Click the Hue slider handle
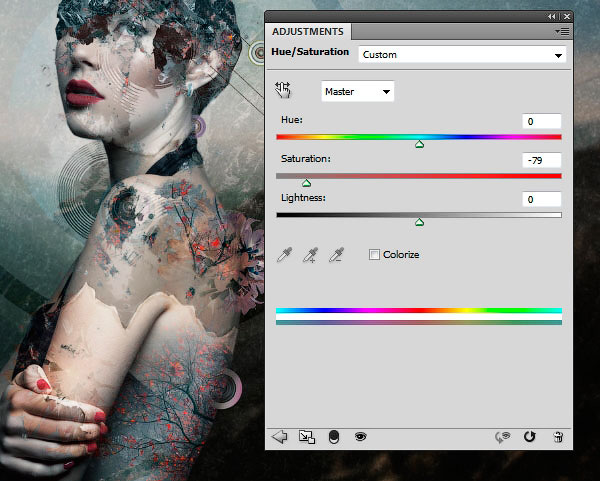The image size is (600, 481). [419, 144]
